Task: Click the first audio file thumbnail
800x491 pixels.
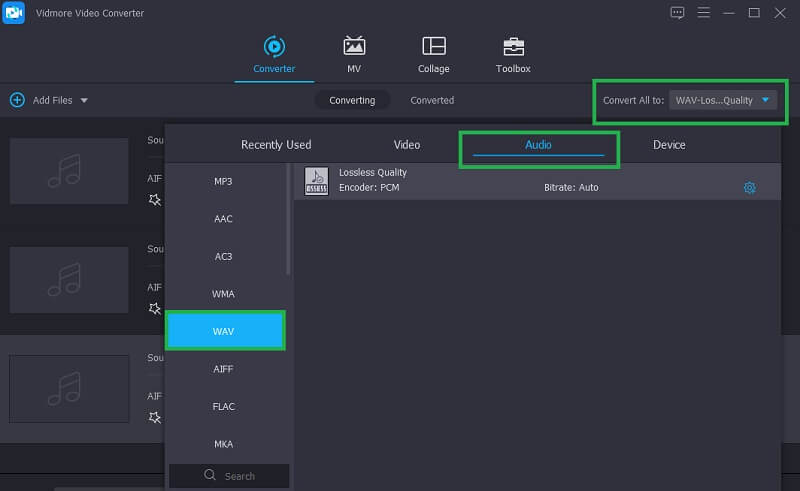Action: 69,171
